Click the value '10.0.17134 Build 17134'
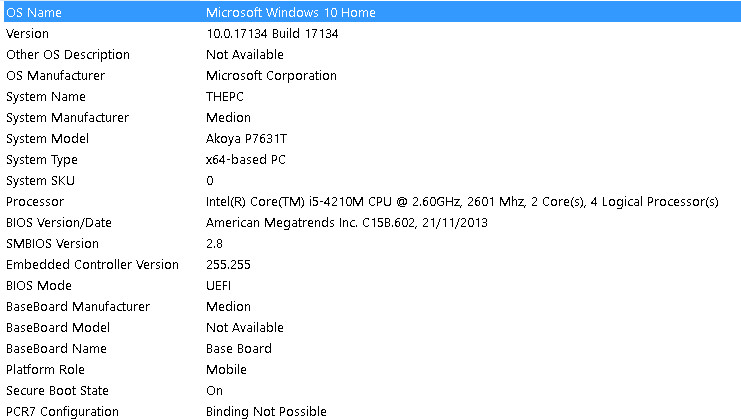The width and height of the screenshot is (741, 419). (272, 34)
